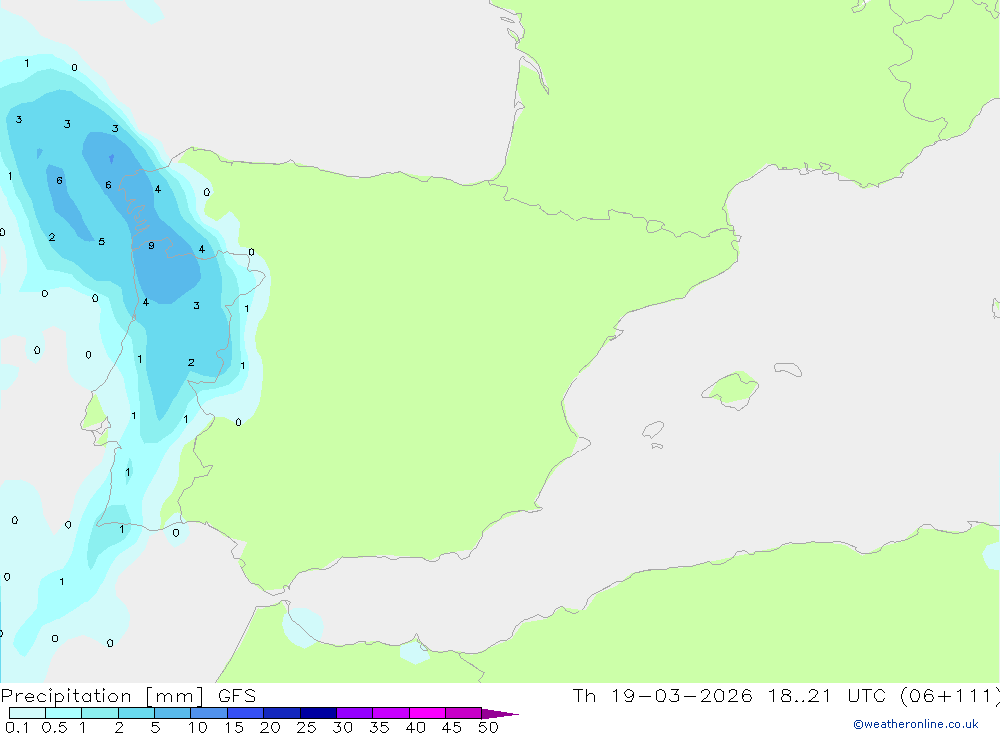Pick the 30–35 mm violet legend swatch
This screenshot has height=733, width=1000.
click(x=355, y=713)
